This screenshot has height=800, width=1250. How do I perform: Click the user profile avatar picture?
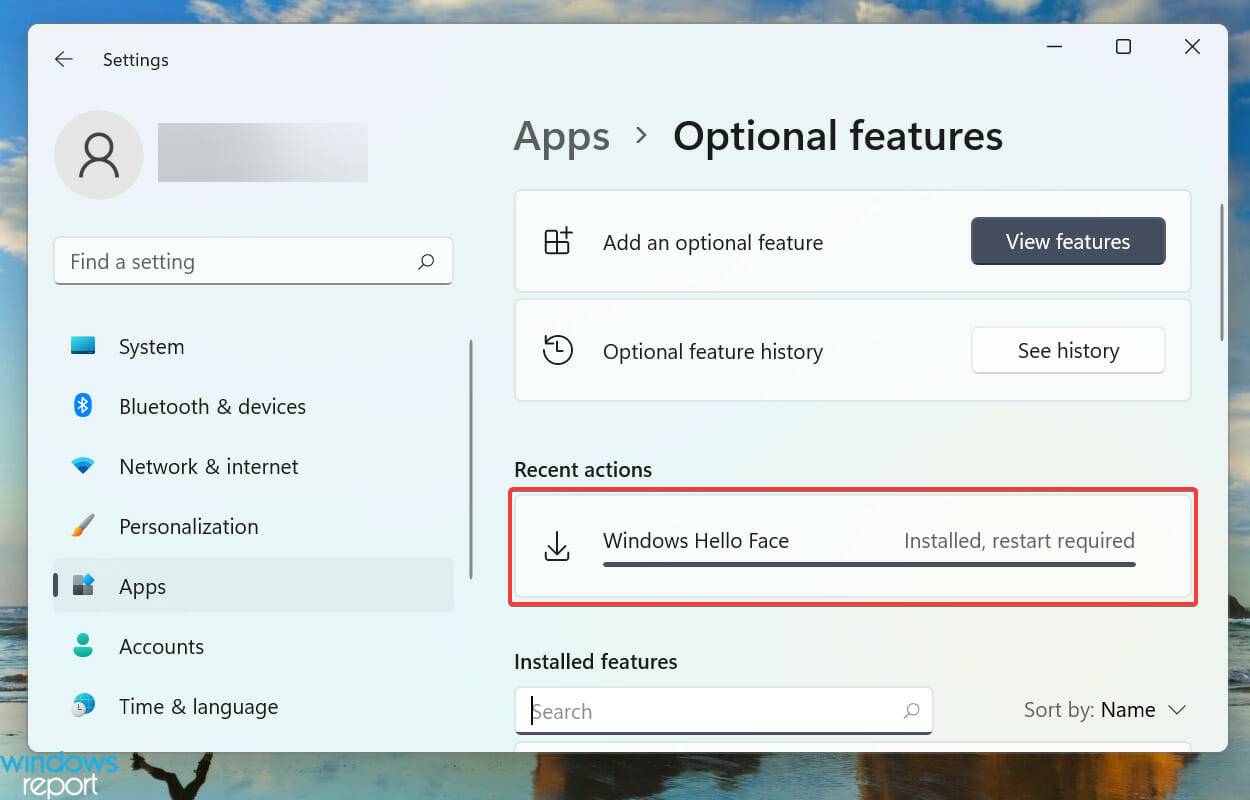pos(98,154)
